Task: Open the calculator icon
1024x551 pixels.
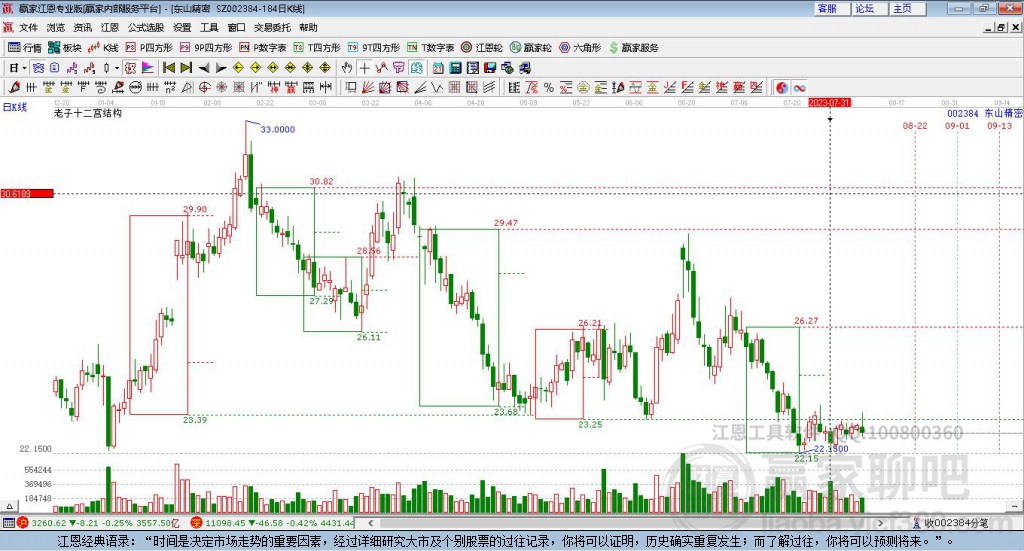Action: (455, 68)
